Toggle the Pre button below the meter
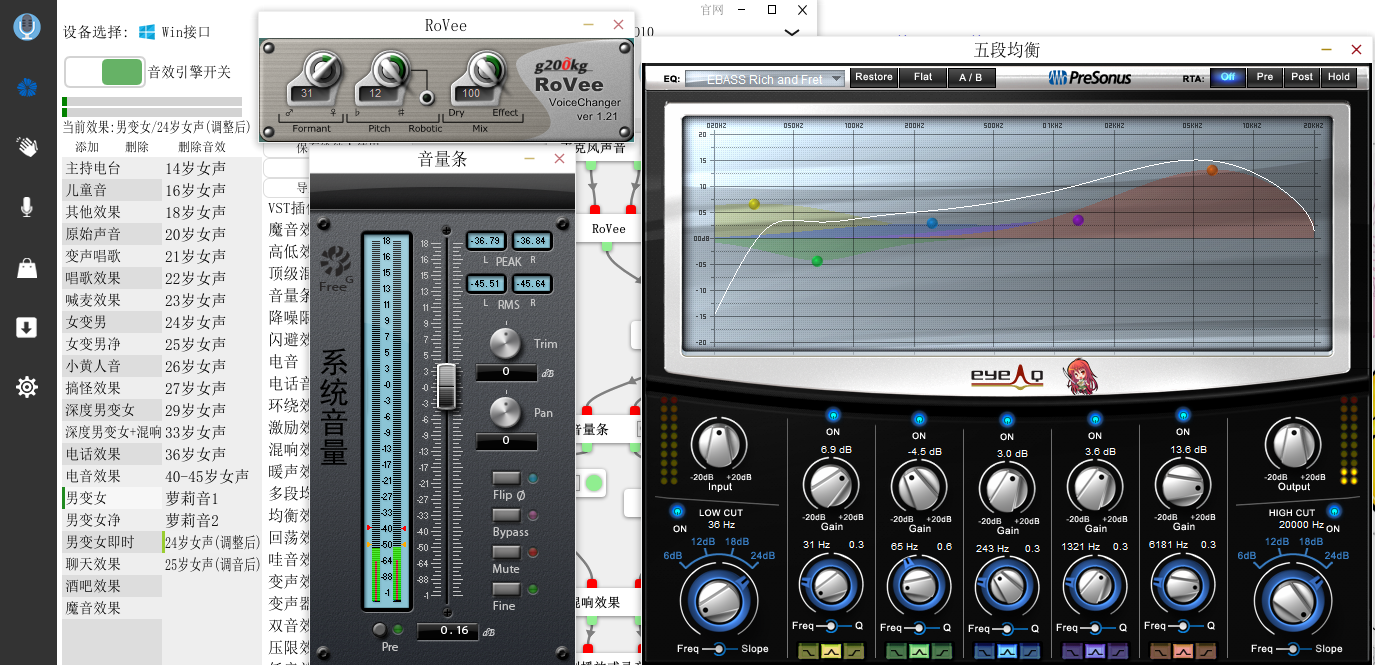Screen dimensions: 1375x665 point(379,629)
